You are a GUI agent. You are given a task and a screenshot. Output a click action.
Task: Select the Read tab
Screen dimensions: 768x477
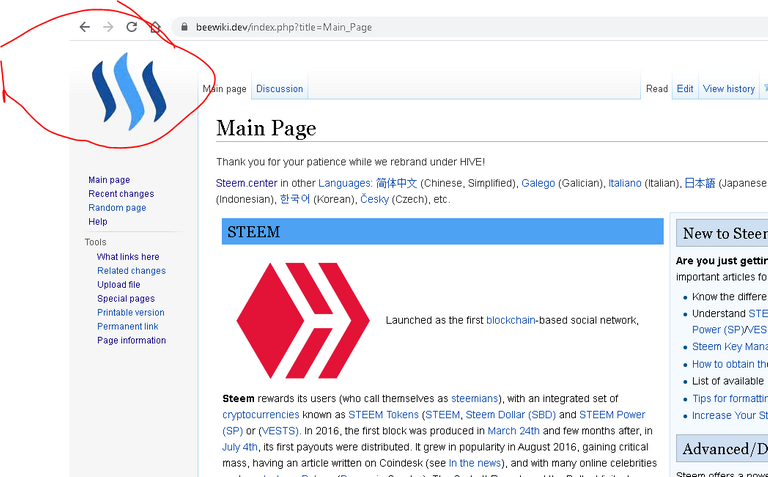tap(657, 89)
